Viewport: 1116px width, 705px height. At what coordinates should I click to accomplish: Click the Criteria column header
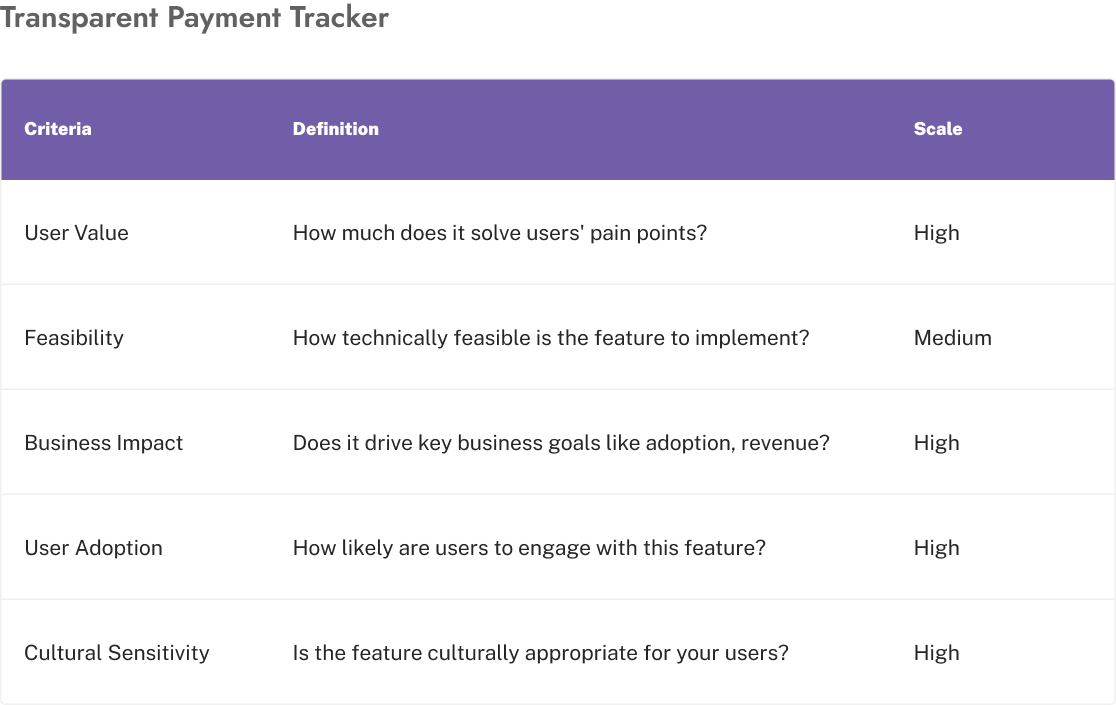(58, 129)
